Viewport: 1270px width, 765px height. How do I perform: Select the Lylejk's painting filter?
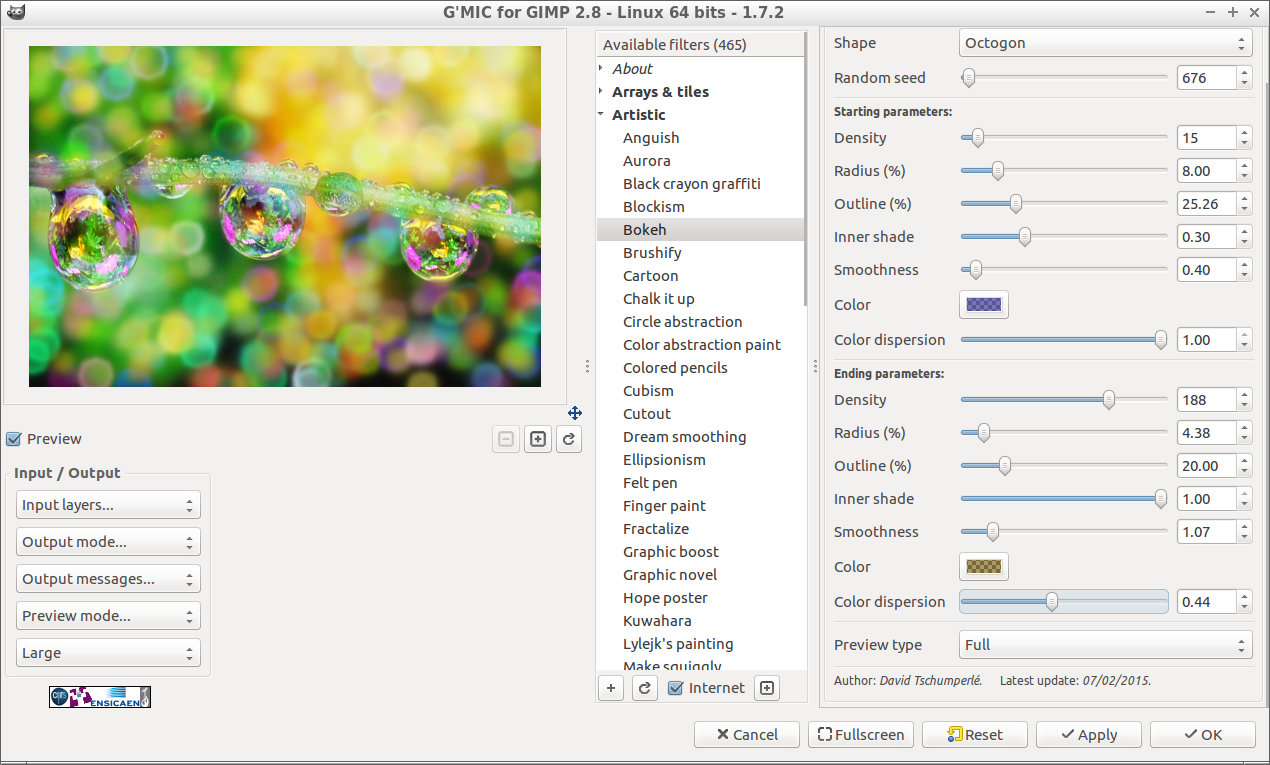click(x=678, y=644)
